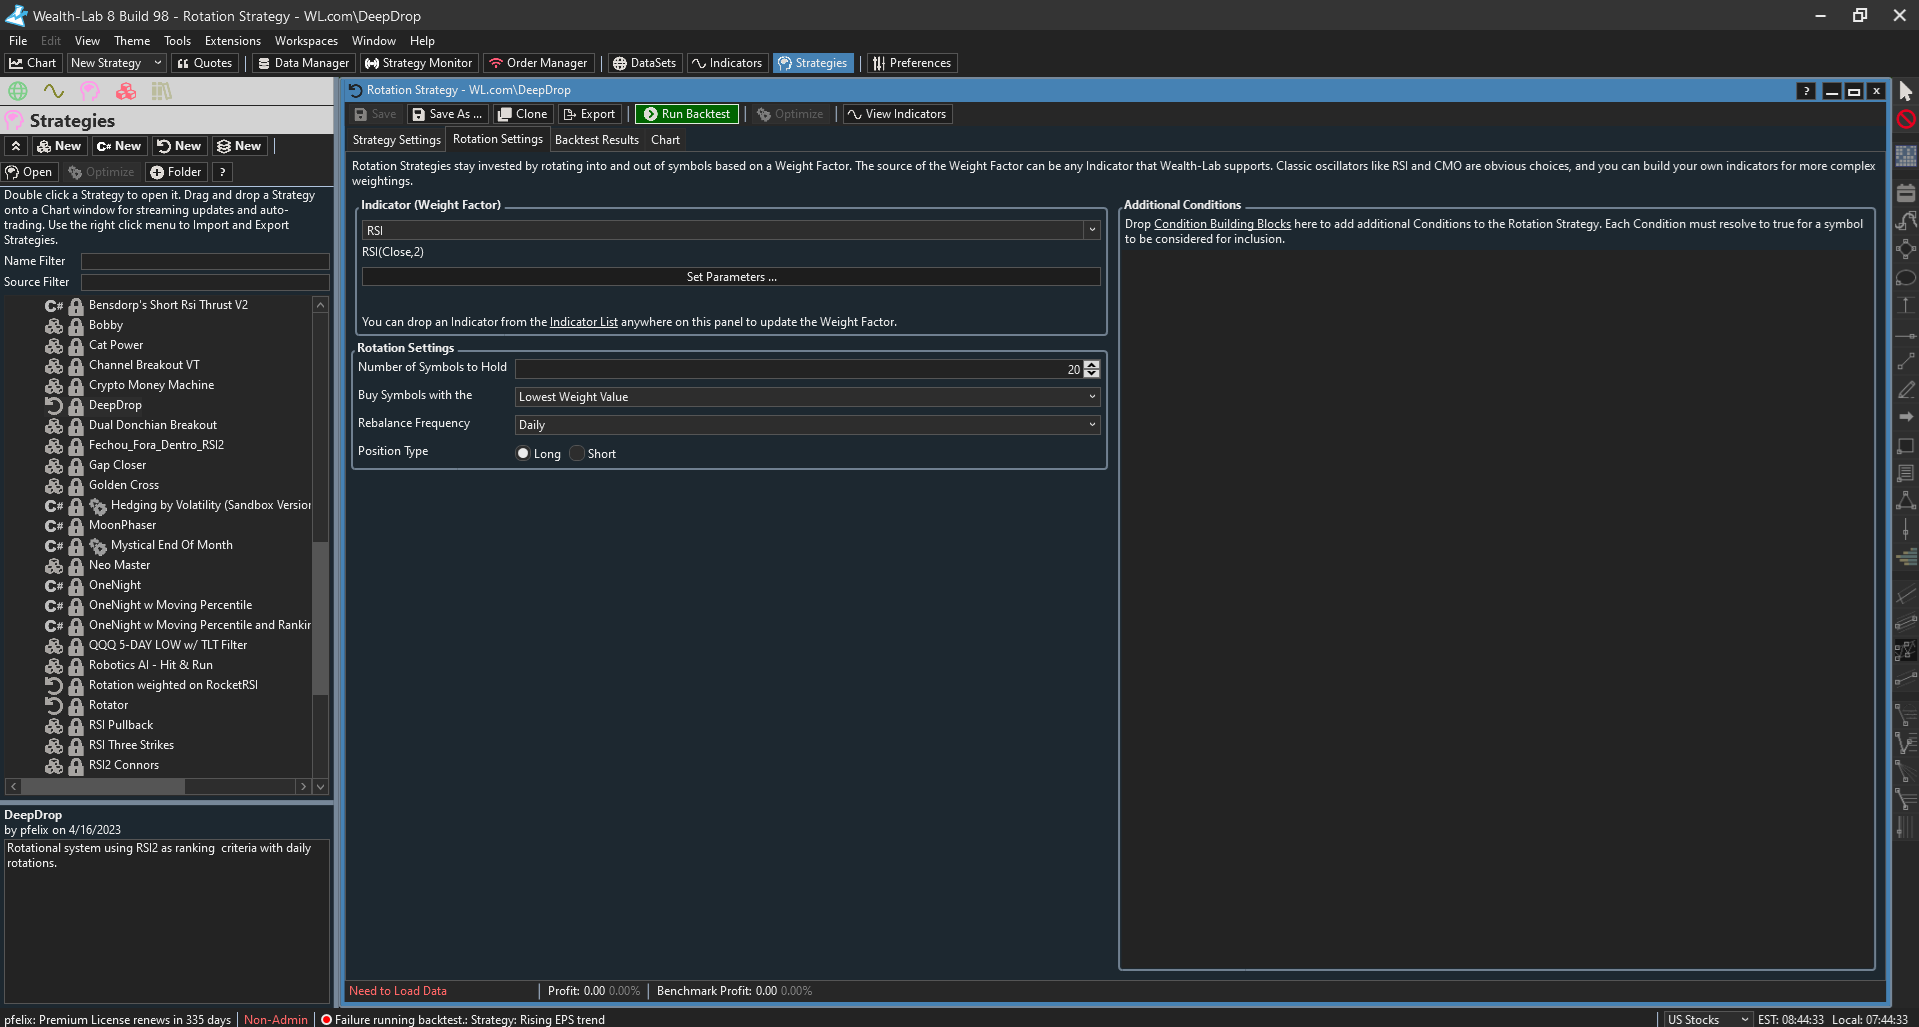
Task: Add a new strategy Folder
Action: pyautogui.click(x=176, y=172)
